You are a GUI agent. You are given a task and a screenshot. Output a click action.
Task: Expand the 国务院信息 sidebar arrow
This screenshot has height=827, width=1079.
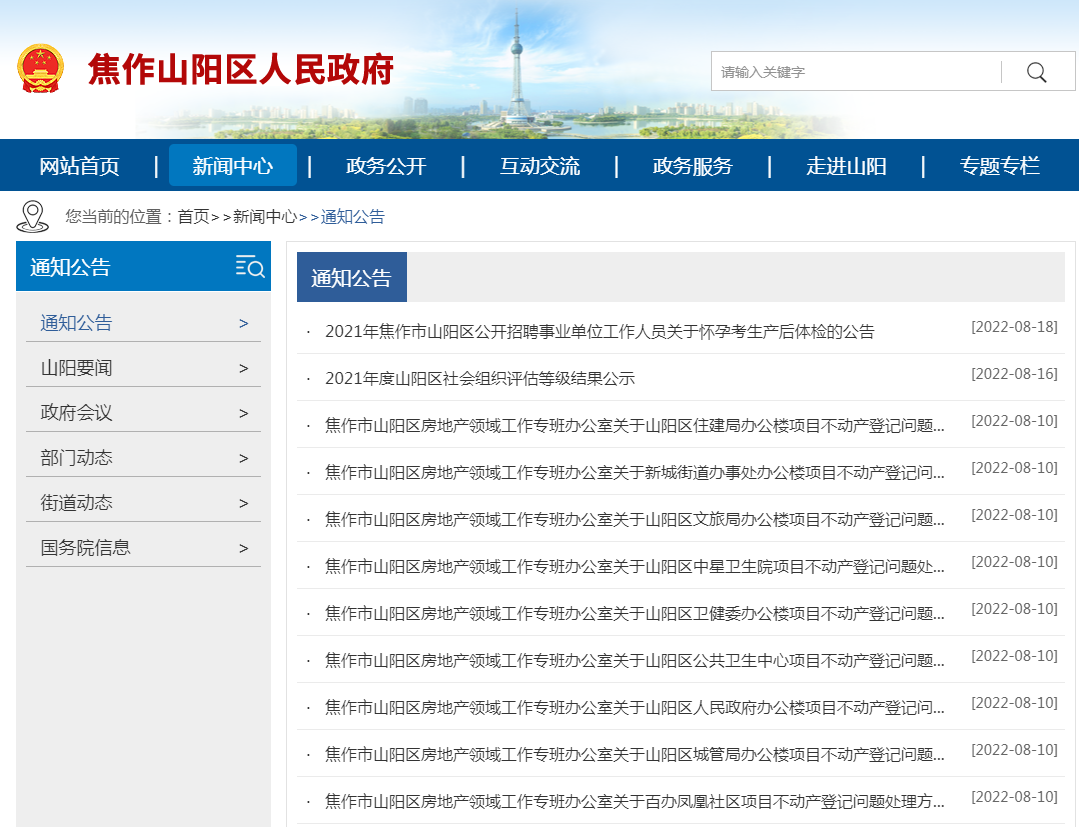point(244,548)
